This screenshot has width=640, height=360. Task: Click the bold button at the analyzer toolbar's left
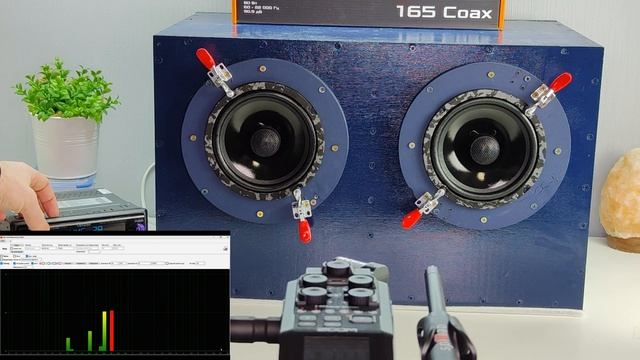click(4, 249)
